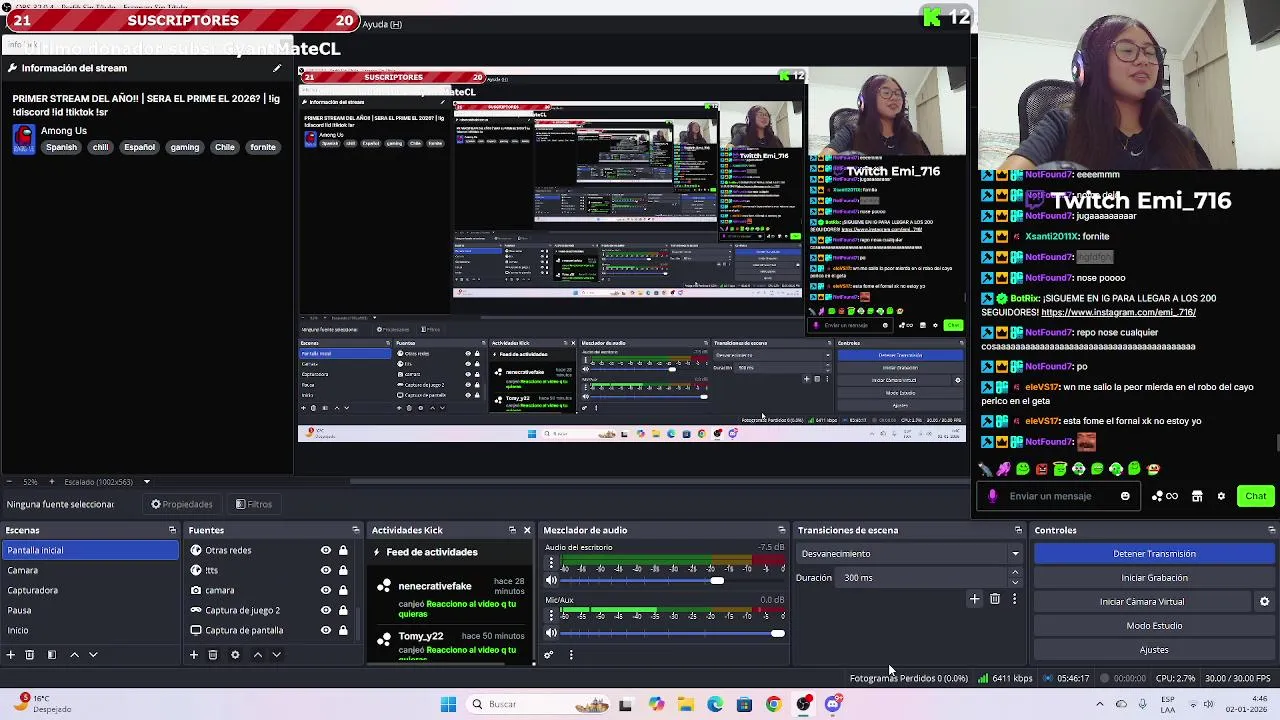Add a new source in Fuentes

pos(194,655)
